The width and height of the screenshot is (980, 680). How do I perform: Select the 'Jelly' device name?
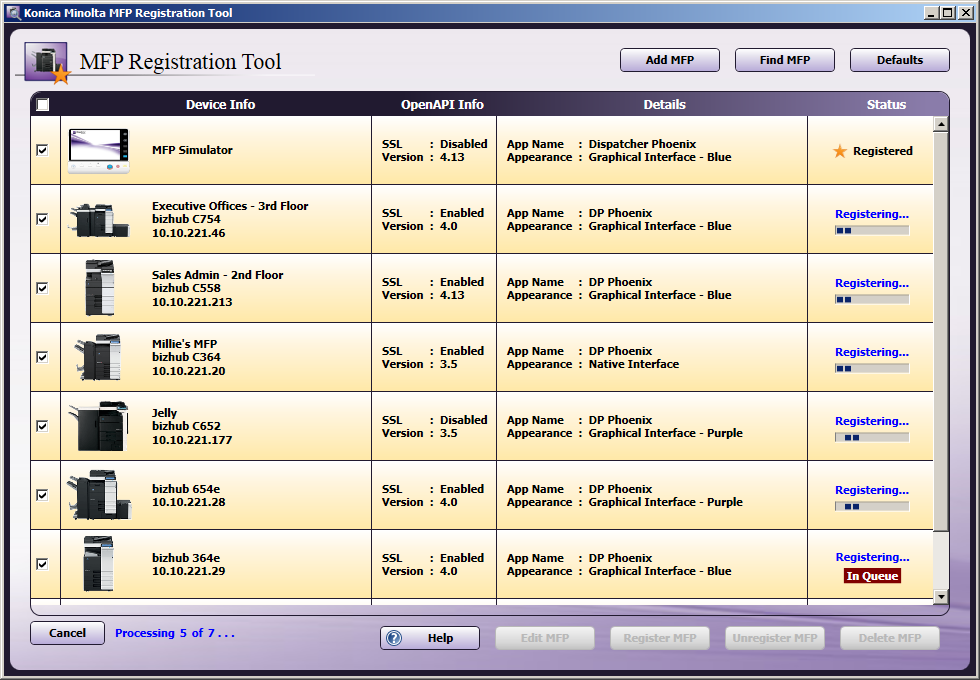tap(164, 413)
